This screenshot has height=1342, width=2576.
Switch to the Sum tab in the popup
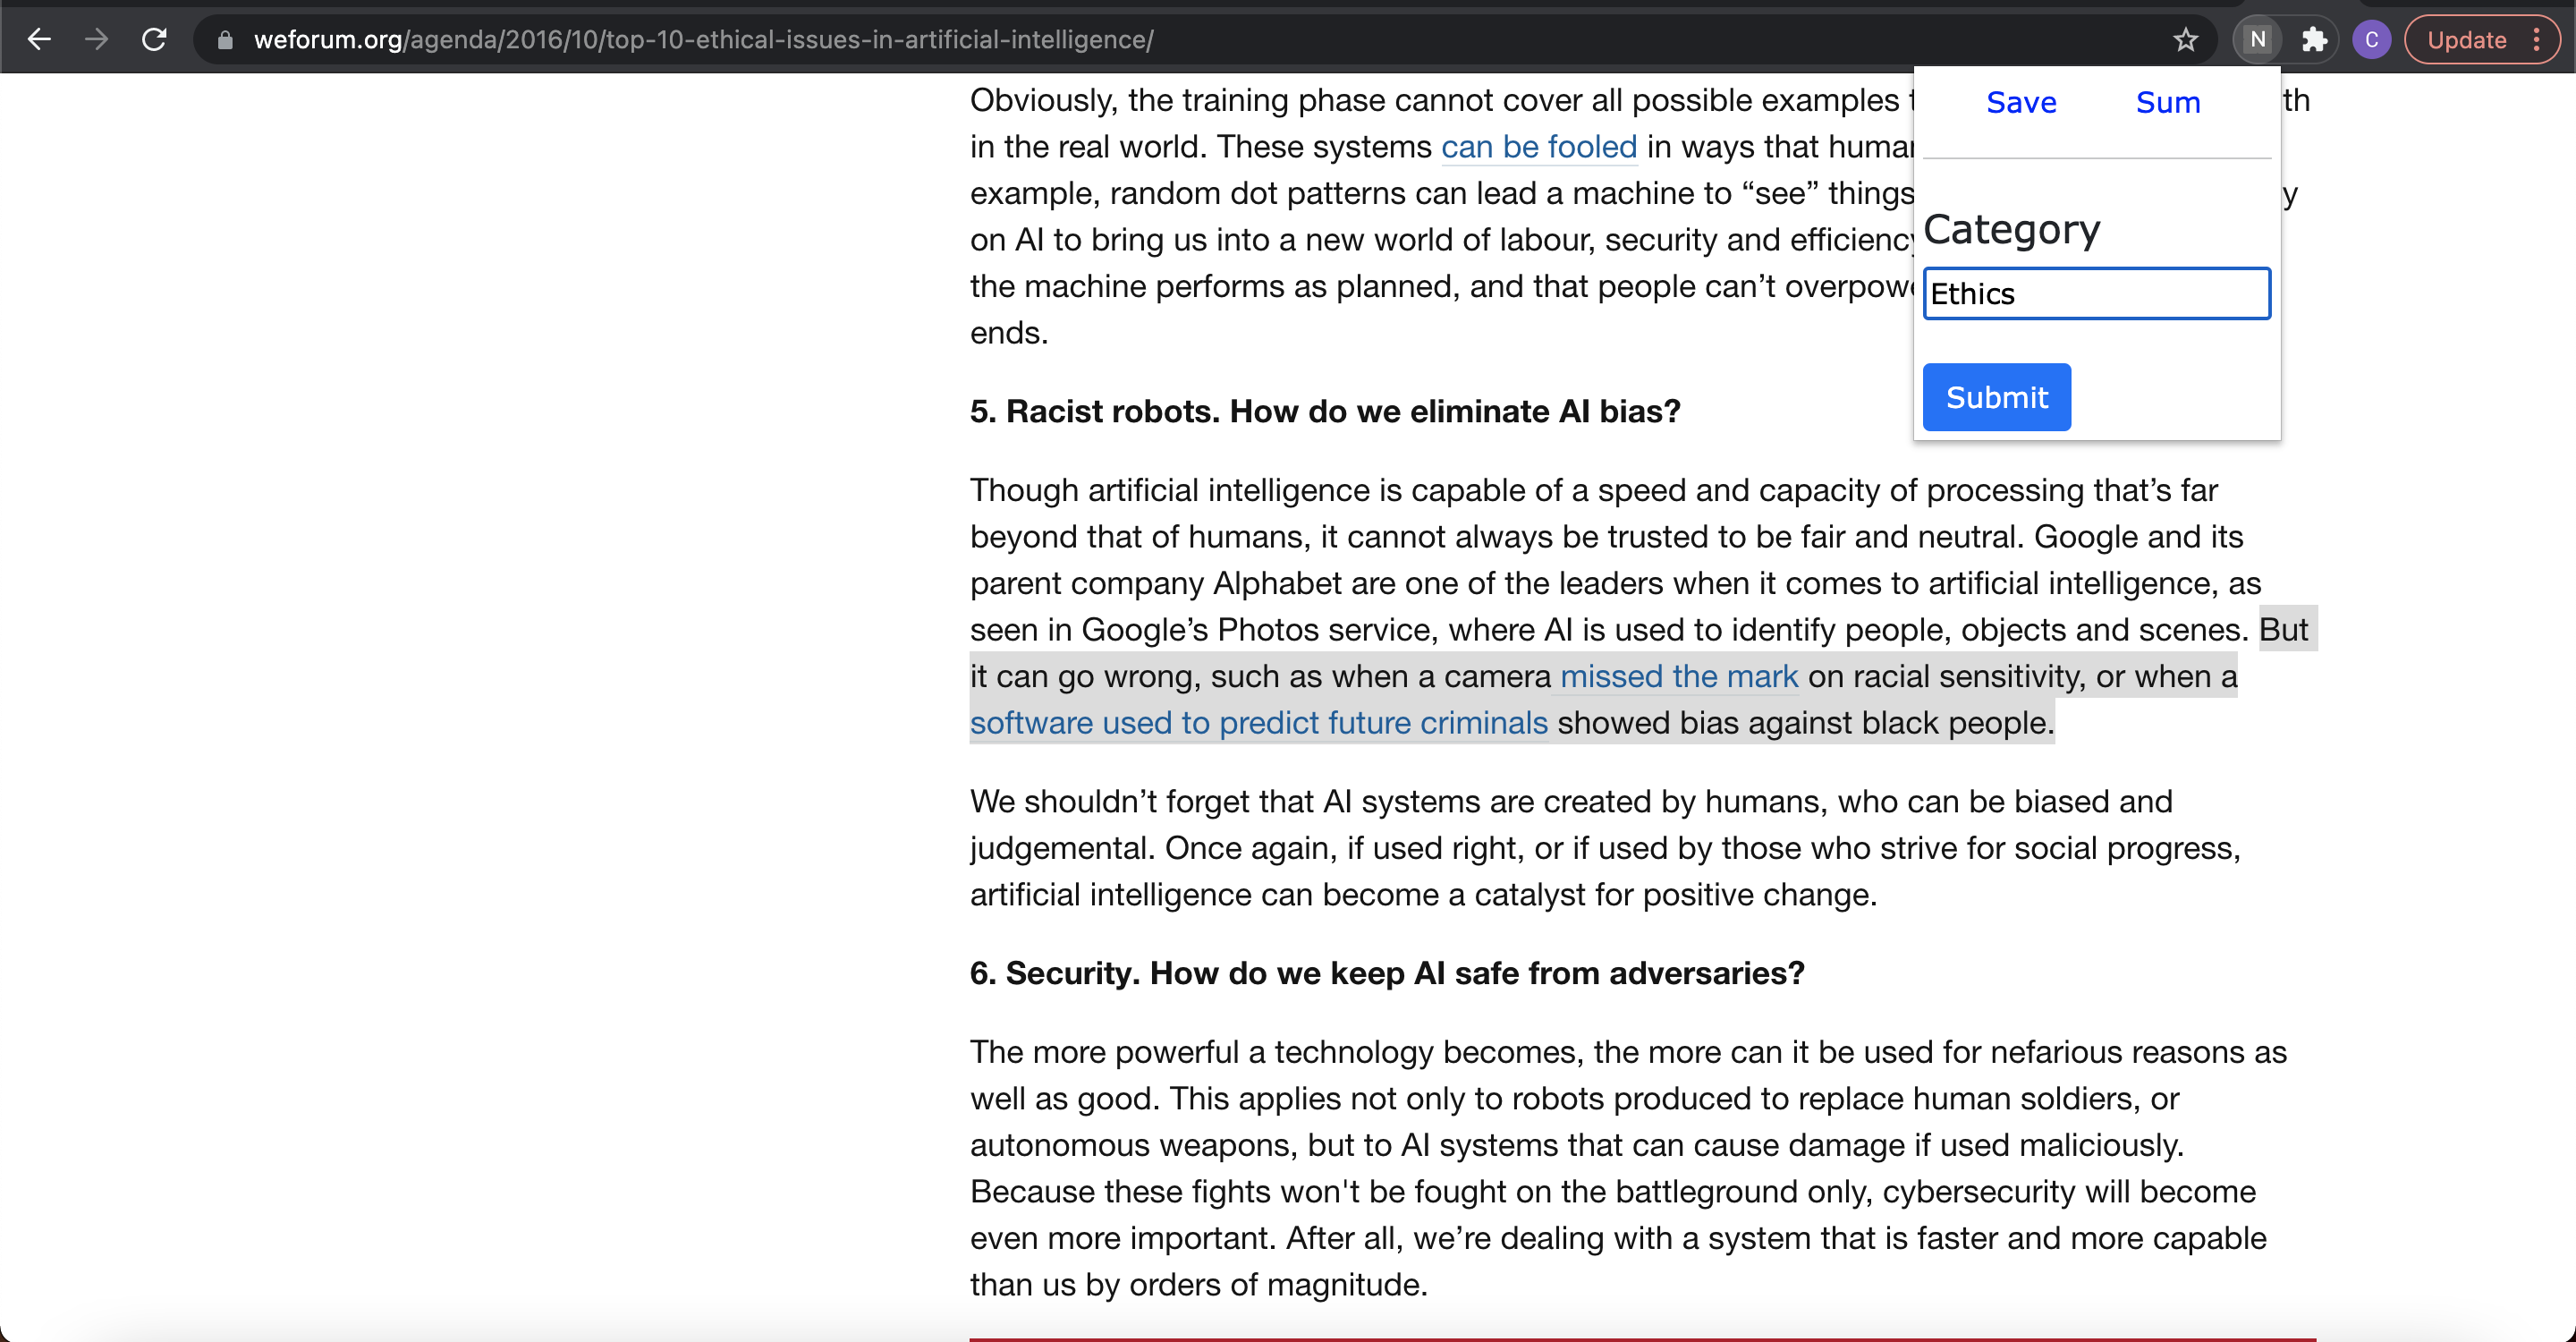[2167, 102]
